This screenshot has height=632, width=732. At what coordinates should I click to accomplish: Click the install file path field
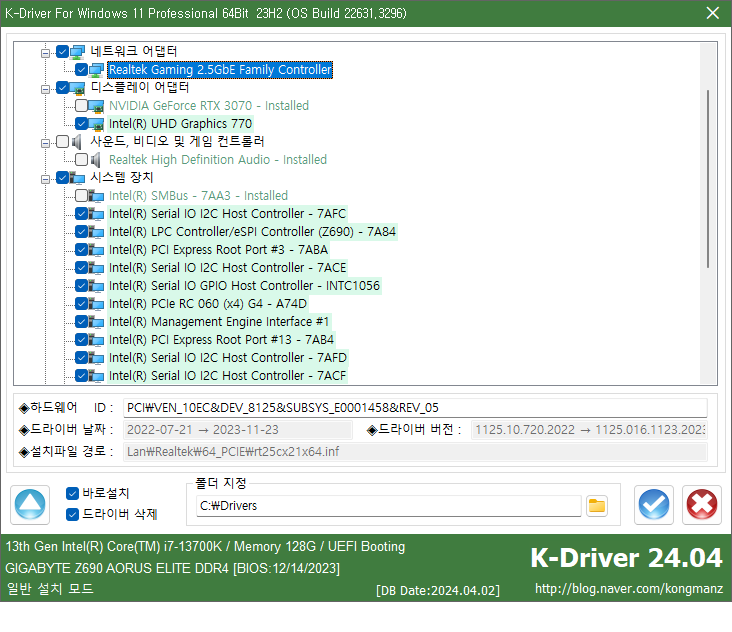(415, 452)
